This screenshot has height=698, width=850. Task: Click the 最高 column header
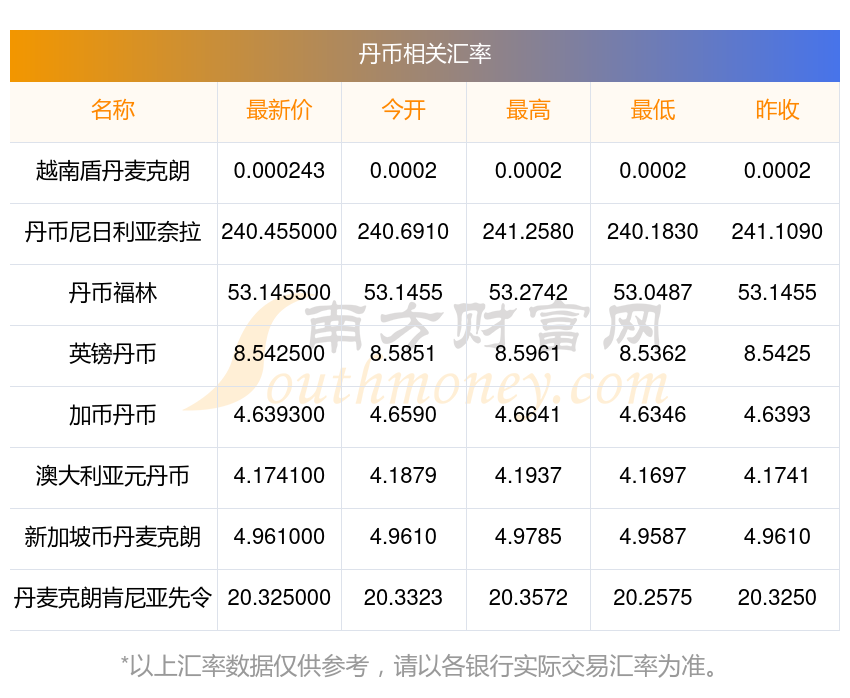coord(528,110)
